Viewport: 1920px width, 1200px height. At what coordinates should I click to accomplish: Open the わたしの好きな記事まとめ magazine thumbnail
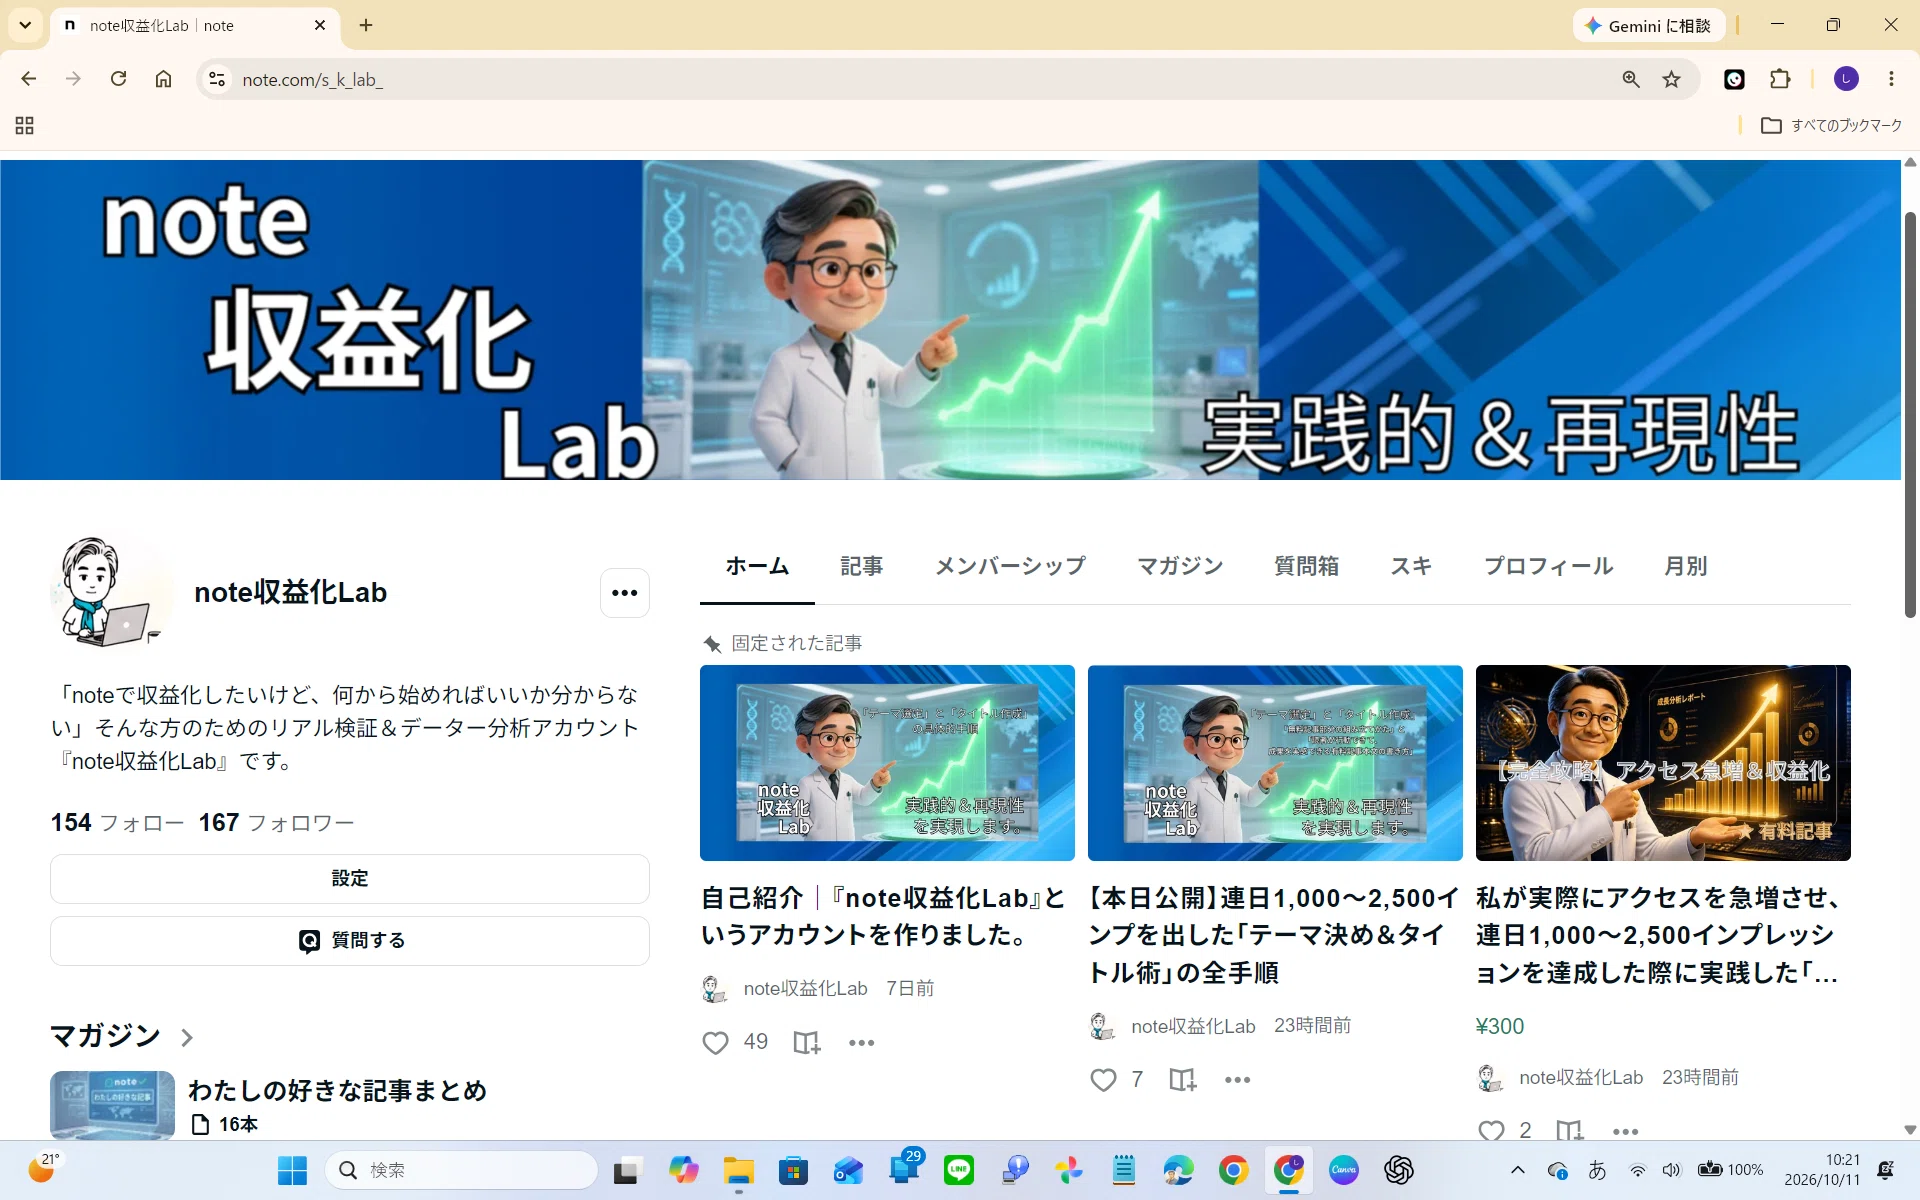(112, 1105)
